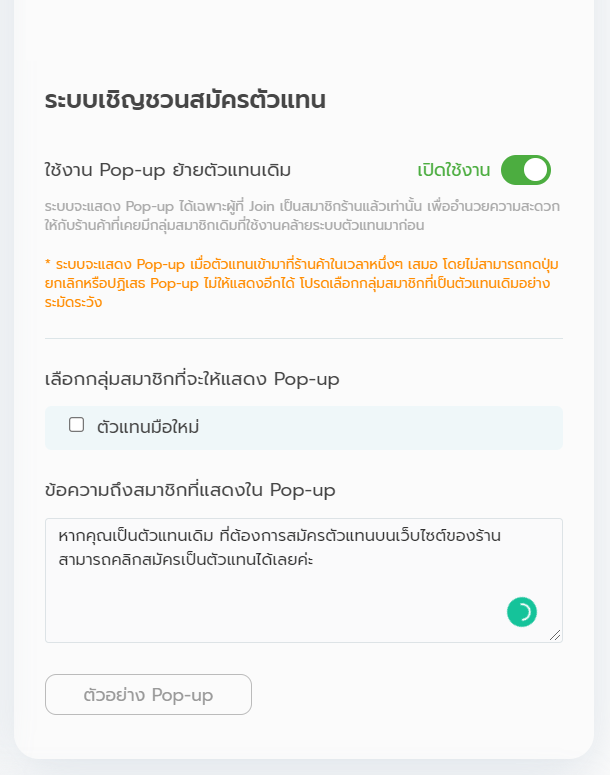Click the ตัวอย่าง Pop-up button
The height and width of the screenshot is (775, 610).
[x=148, y=695]
